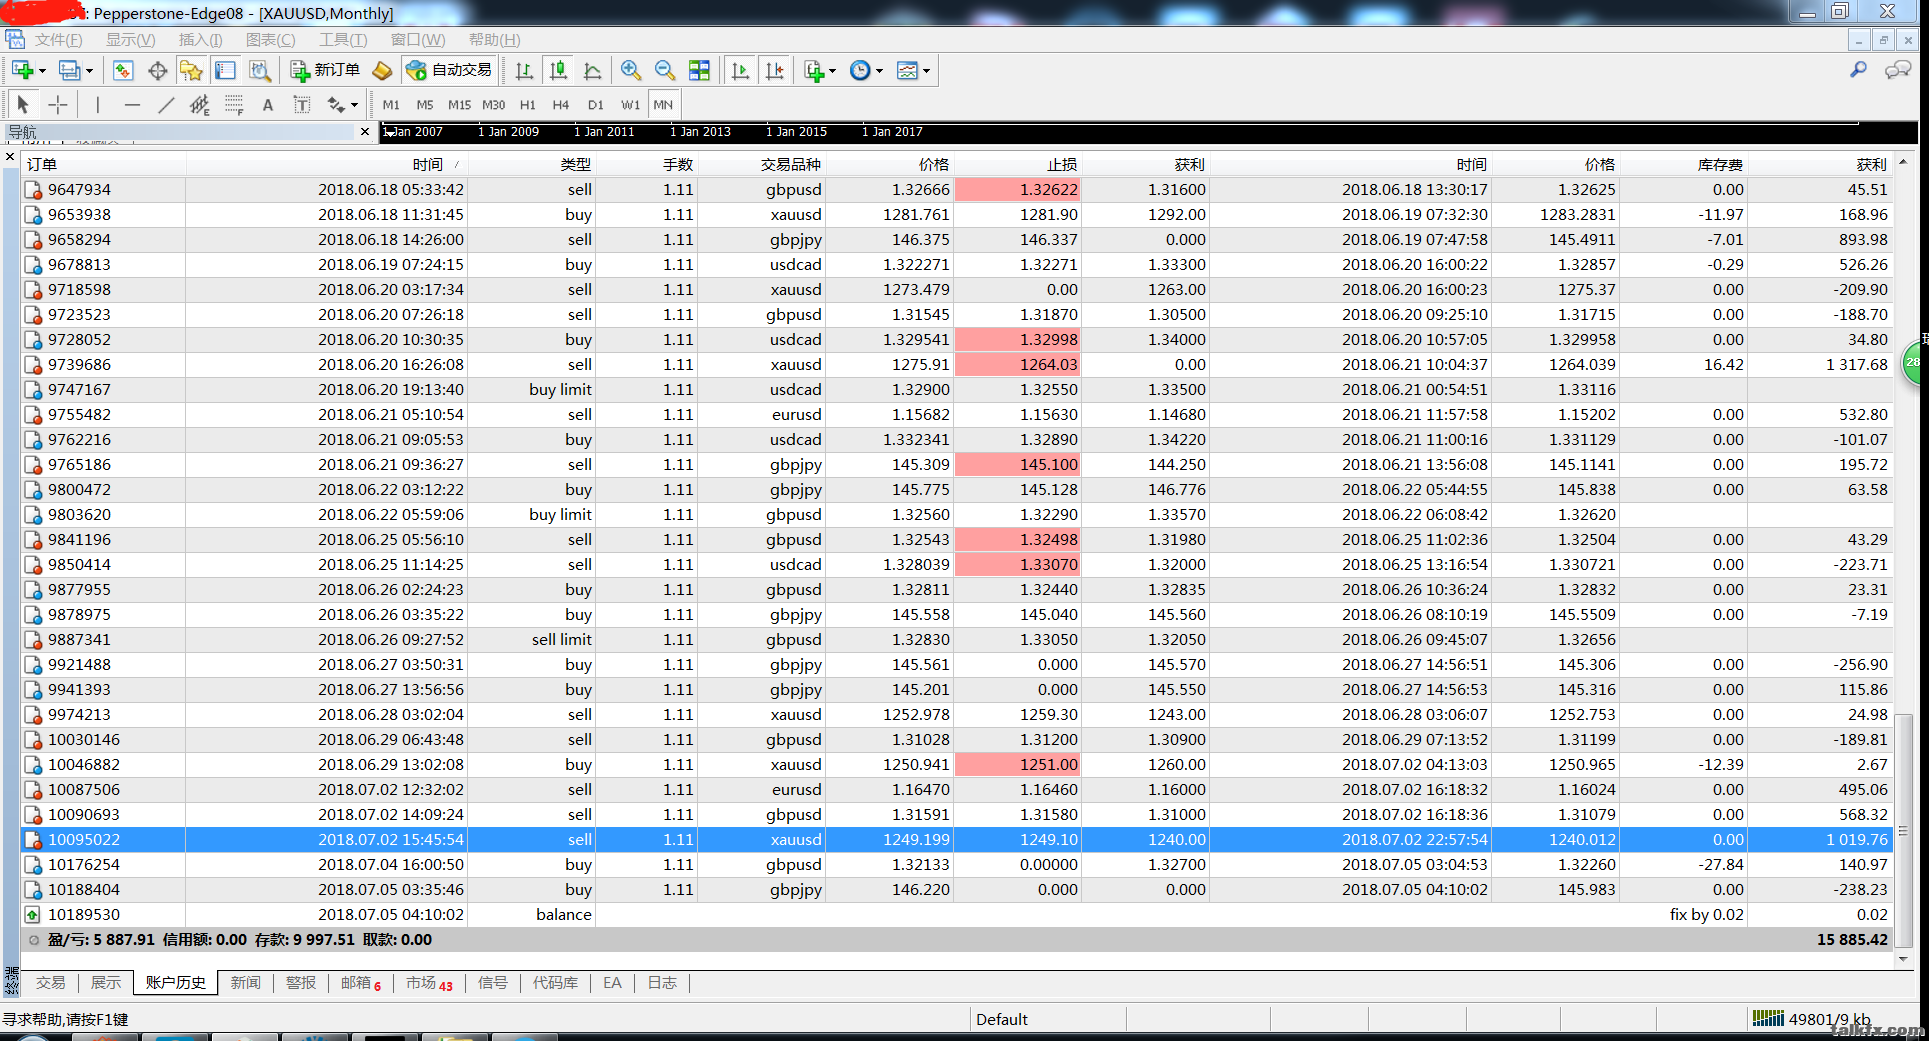1929x1041 pixels.
Task: Expand the Templates dropdown arrow
Action: [926, 71]
